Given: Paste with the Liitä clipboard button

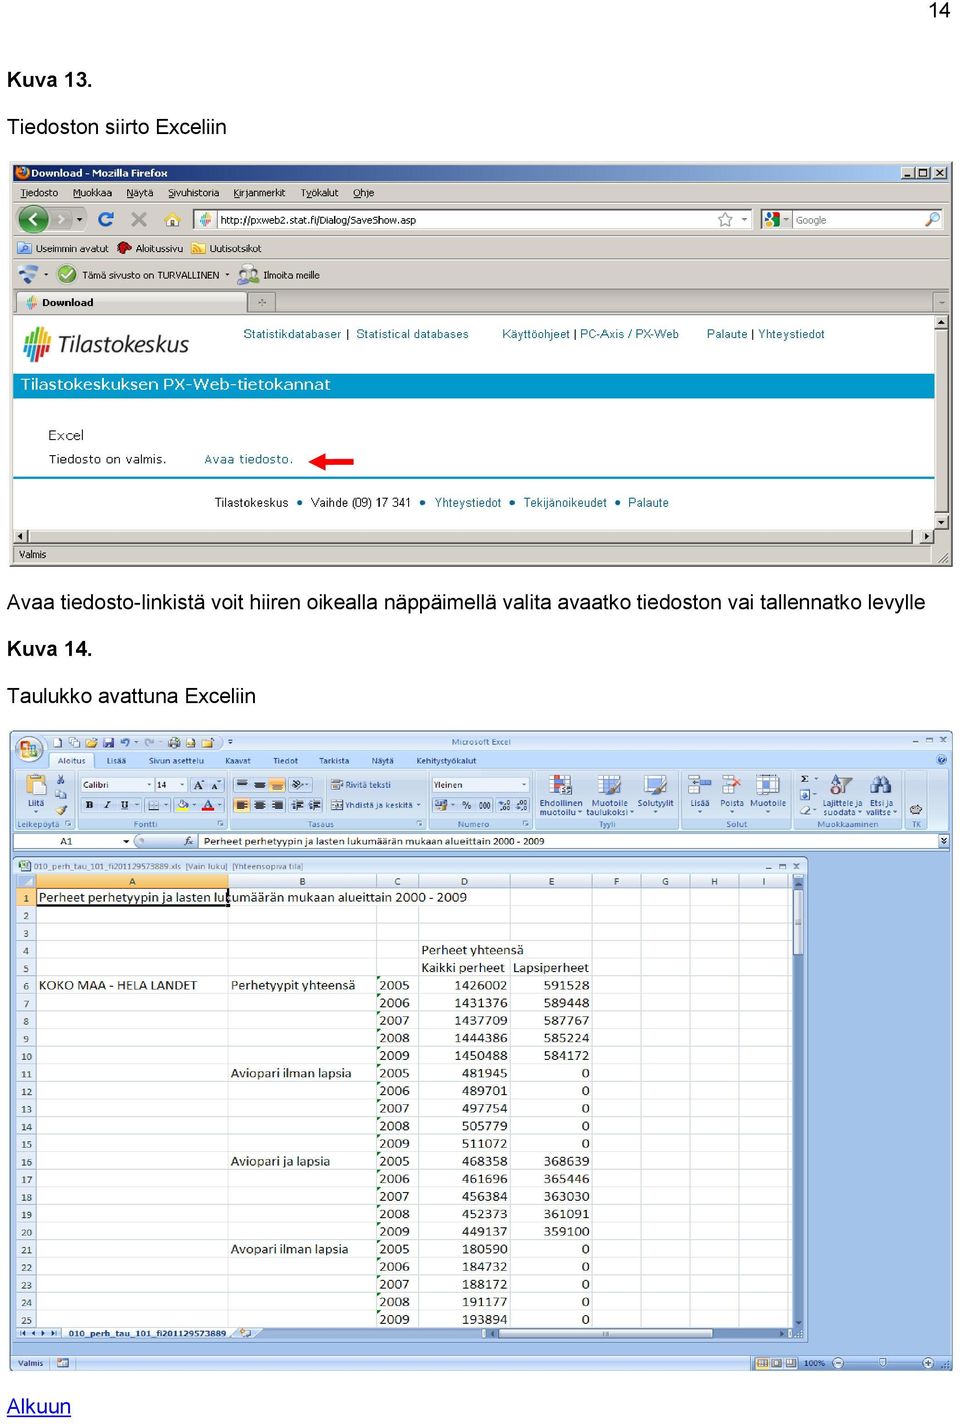Looking at the screenshot, I should click(x=36, y=792).
